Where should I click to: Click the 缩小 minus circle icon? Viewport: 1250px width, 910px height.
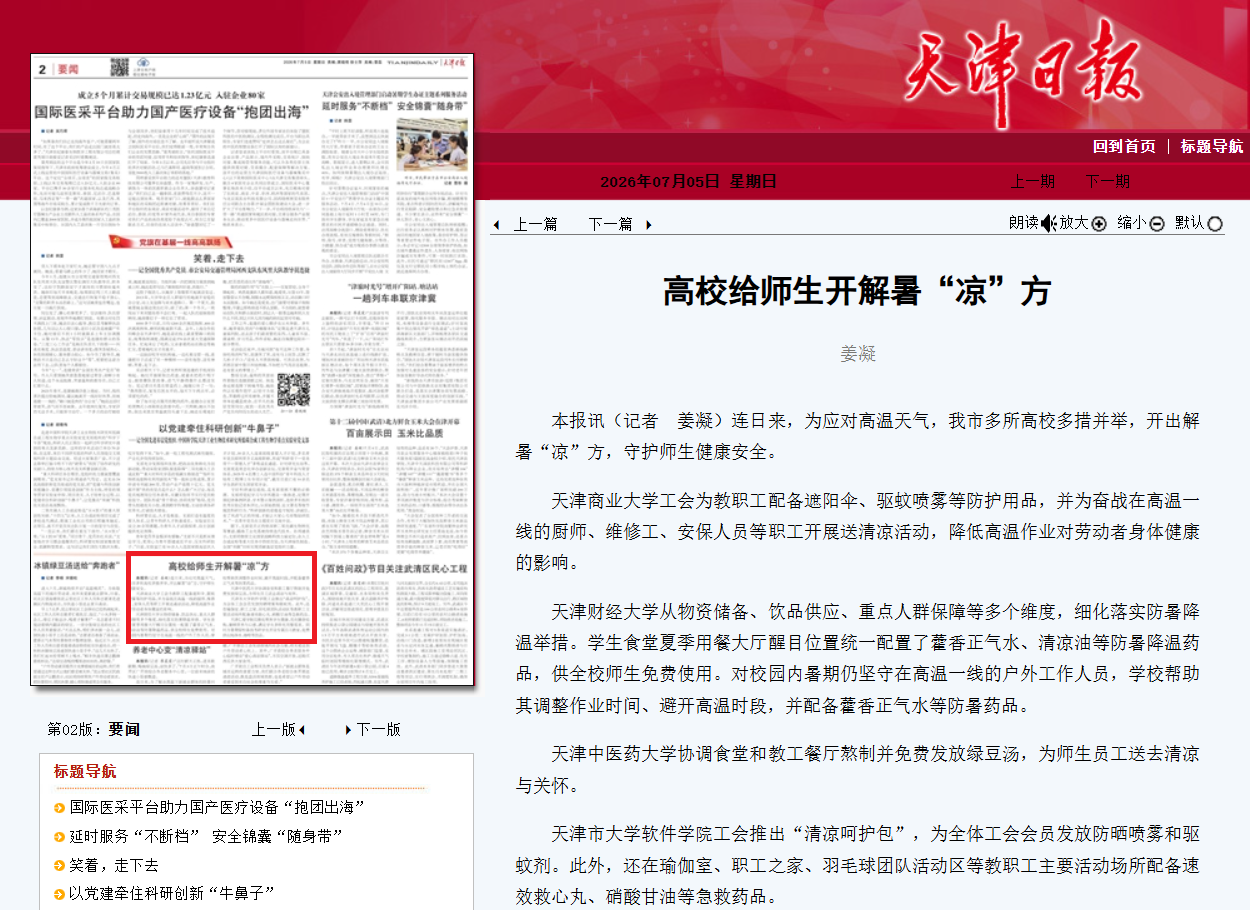click(1157, 224)
